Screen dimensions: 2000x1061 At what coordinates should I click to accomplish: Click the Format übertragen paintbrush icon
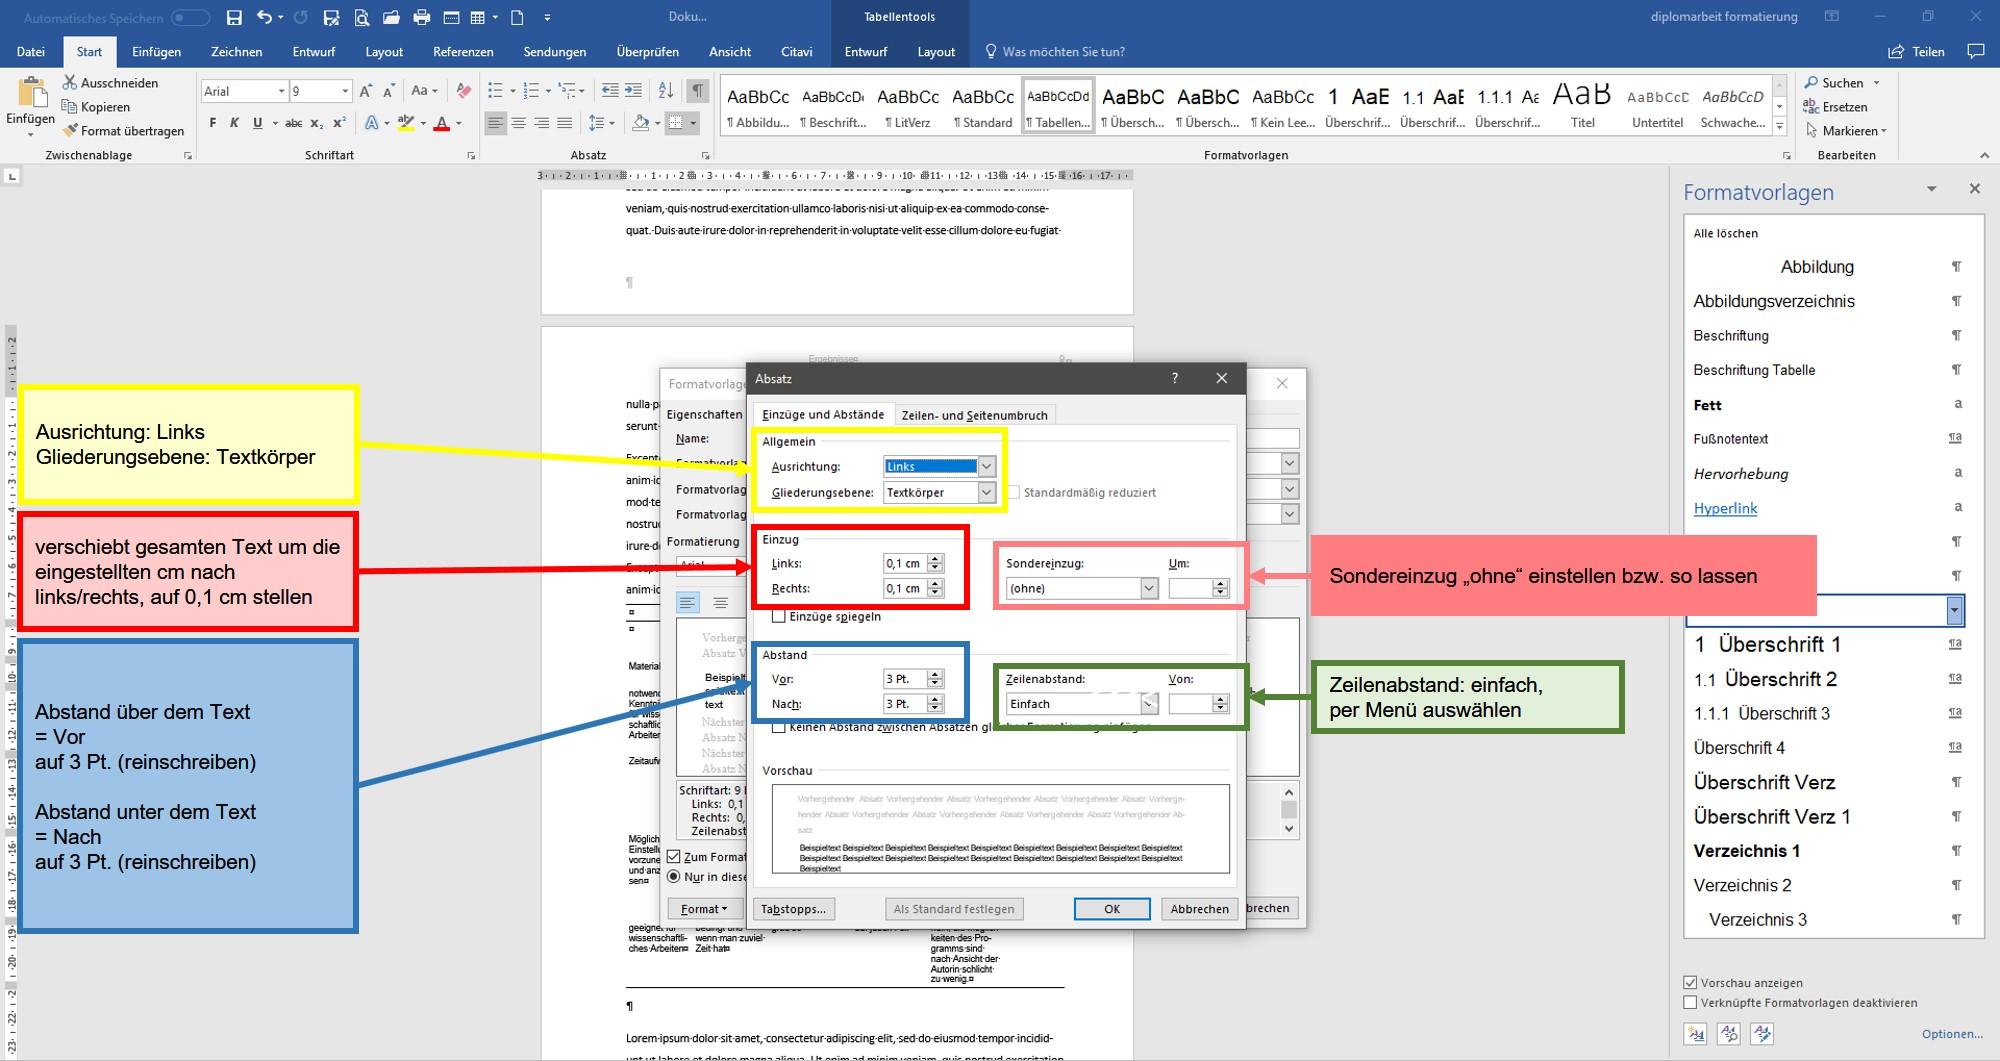click(70, 130)
